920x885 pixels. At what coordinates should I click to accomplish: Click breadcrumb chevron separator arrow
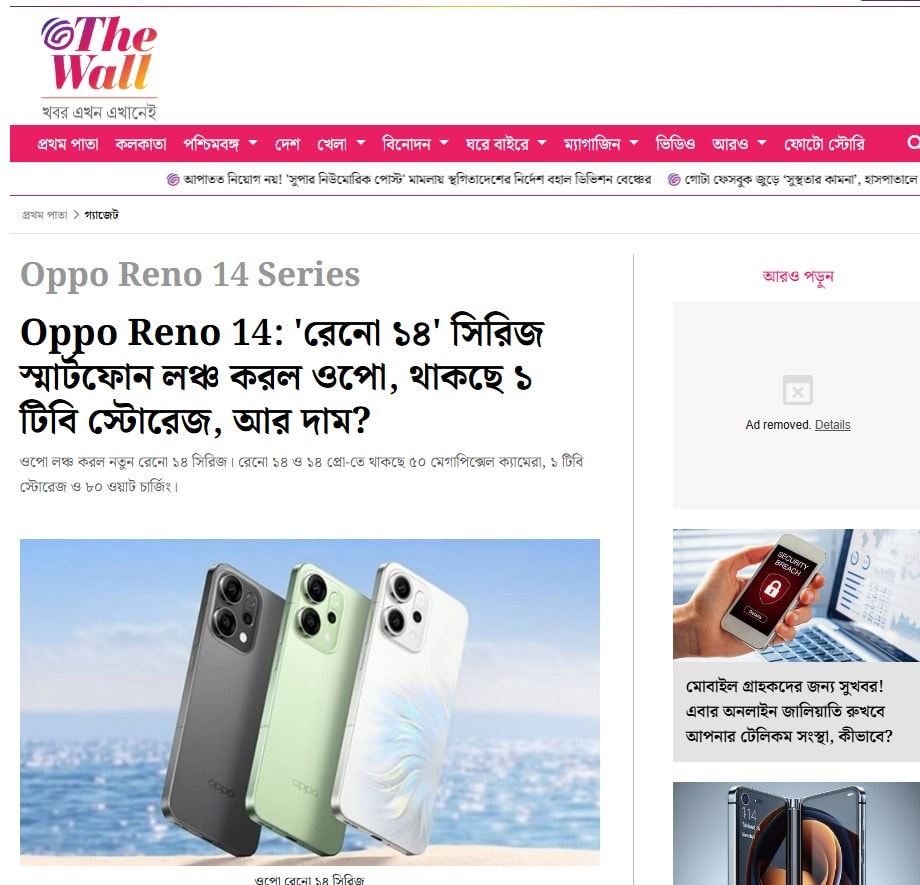point(76,215)
